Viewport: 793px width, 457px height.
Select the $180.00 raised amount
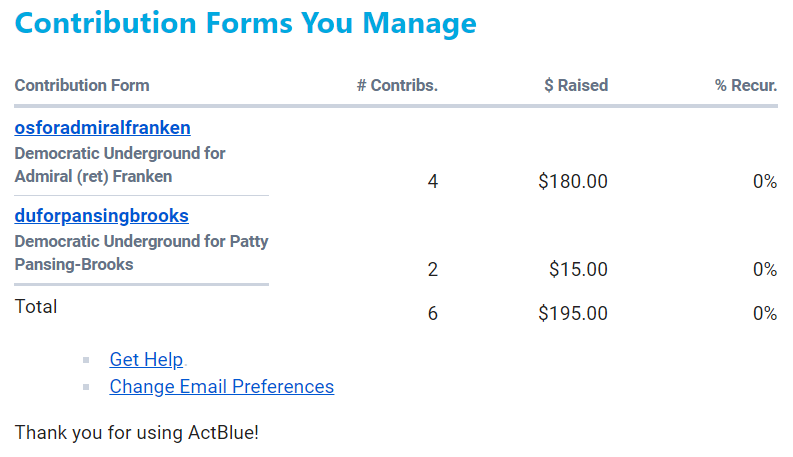click(573, 181)
